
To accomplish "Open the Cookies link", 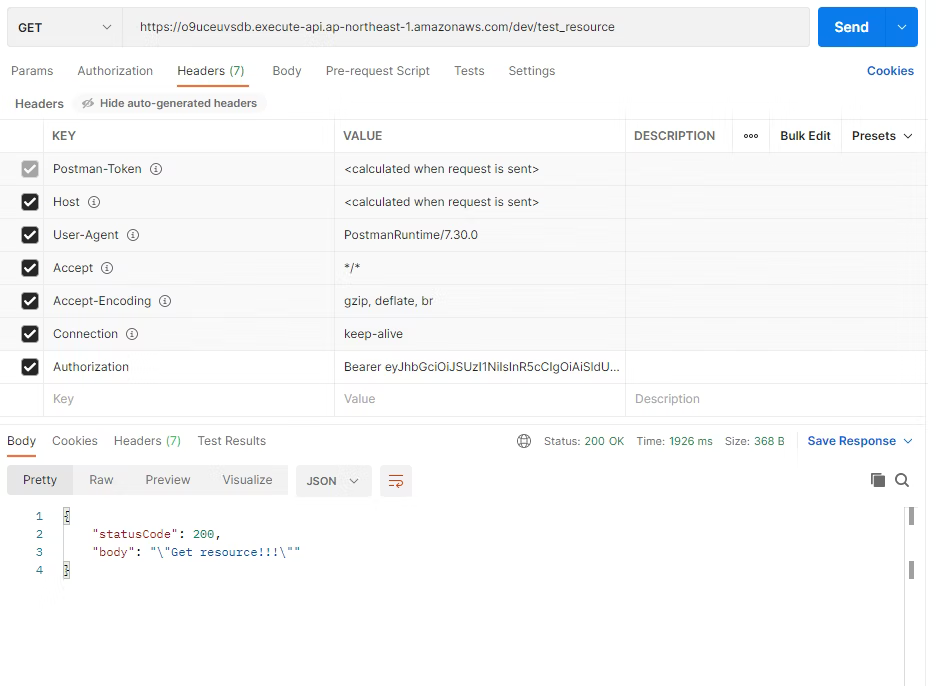I will click(889, 71).
